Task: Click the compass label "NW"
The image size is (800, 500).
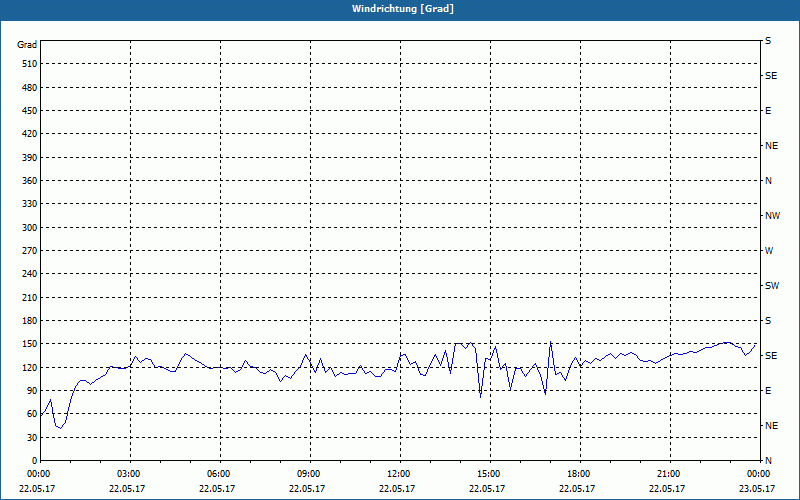Action: 772,216
